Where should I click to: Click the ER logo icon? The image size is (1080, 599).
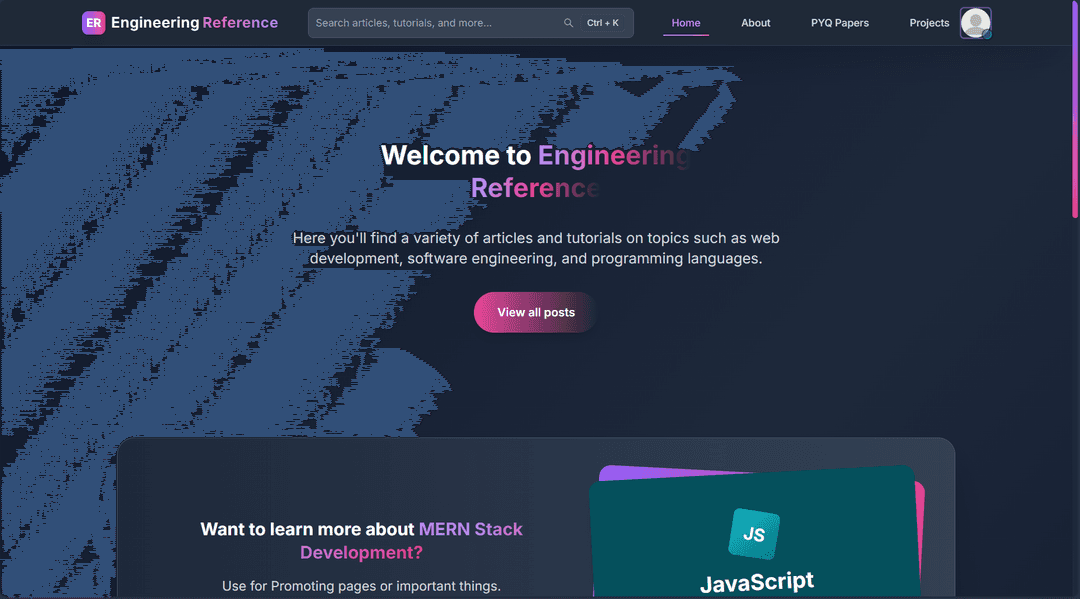pos(93,23)
